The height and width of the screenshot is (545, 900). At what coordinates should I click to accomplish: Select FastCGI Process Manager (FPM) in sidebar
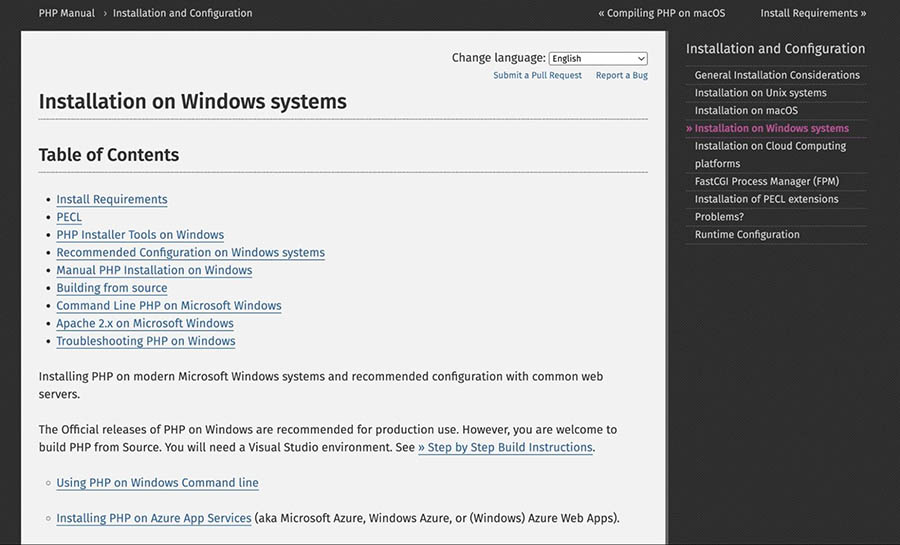[x=766, y=181]
